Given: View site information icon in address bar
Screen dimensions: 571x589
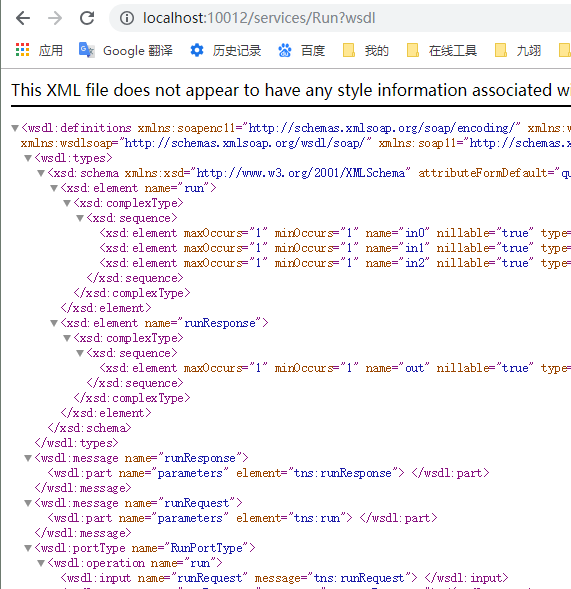Looking at the screenshot, I should [127, 18].
